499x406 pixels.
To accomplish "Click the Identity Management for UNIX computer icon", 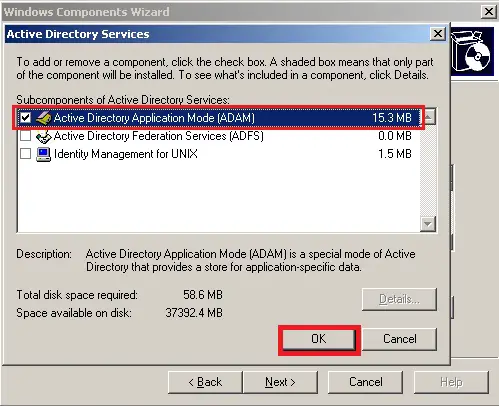I will [x=43, y=154].
